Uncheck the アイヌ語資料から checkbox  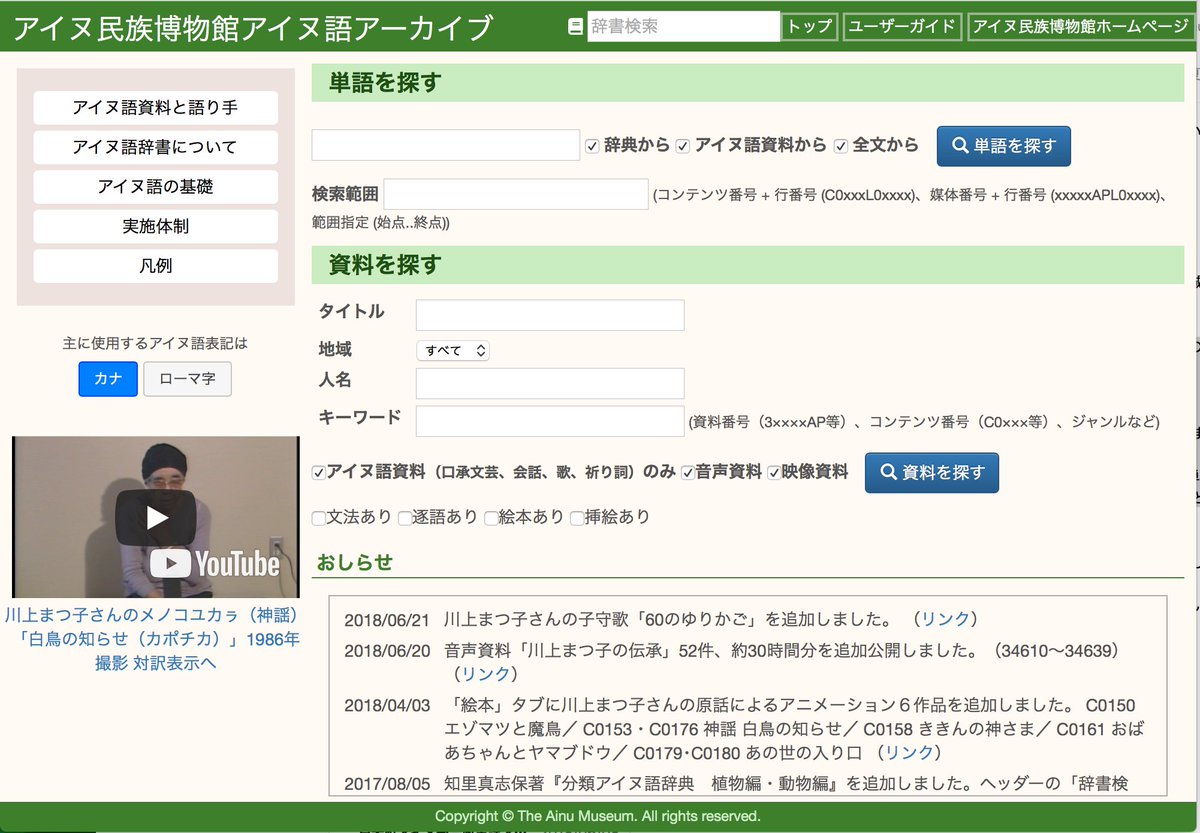(x=682, y=144)
